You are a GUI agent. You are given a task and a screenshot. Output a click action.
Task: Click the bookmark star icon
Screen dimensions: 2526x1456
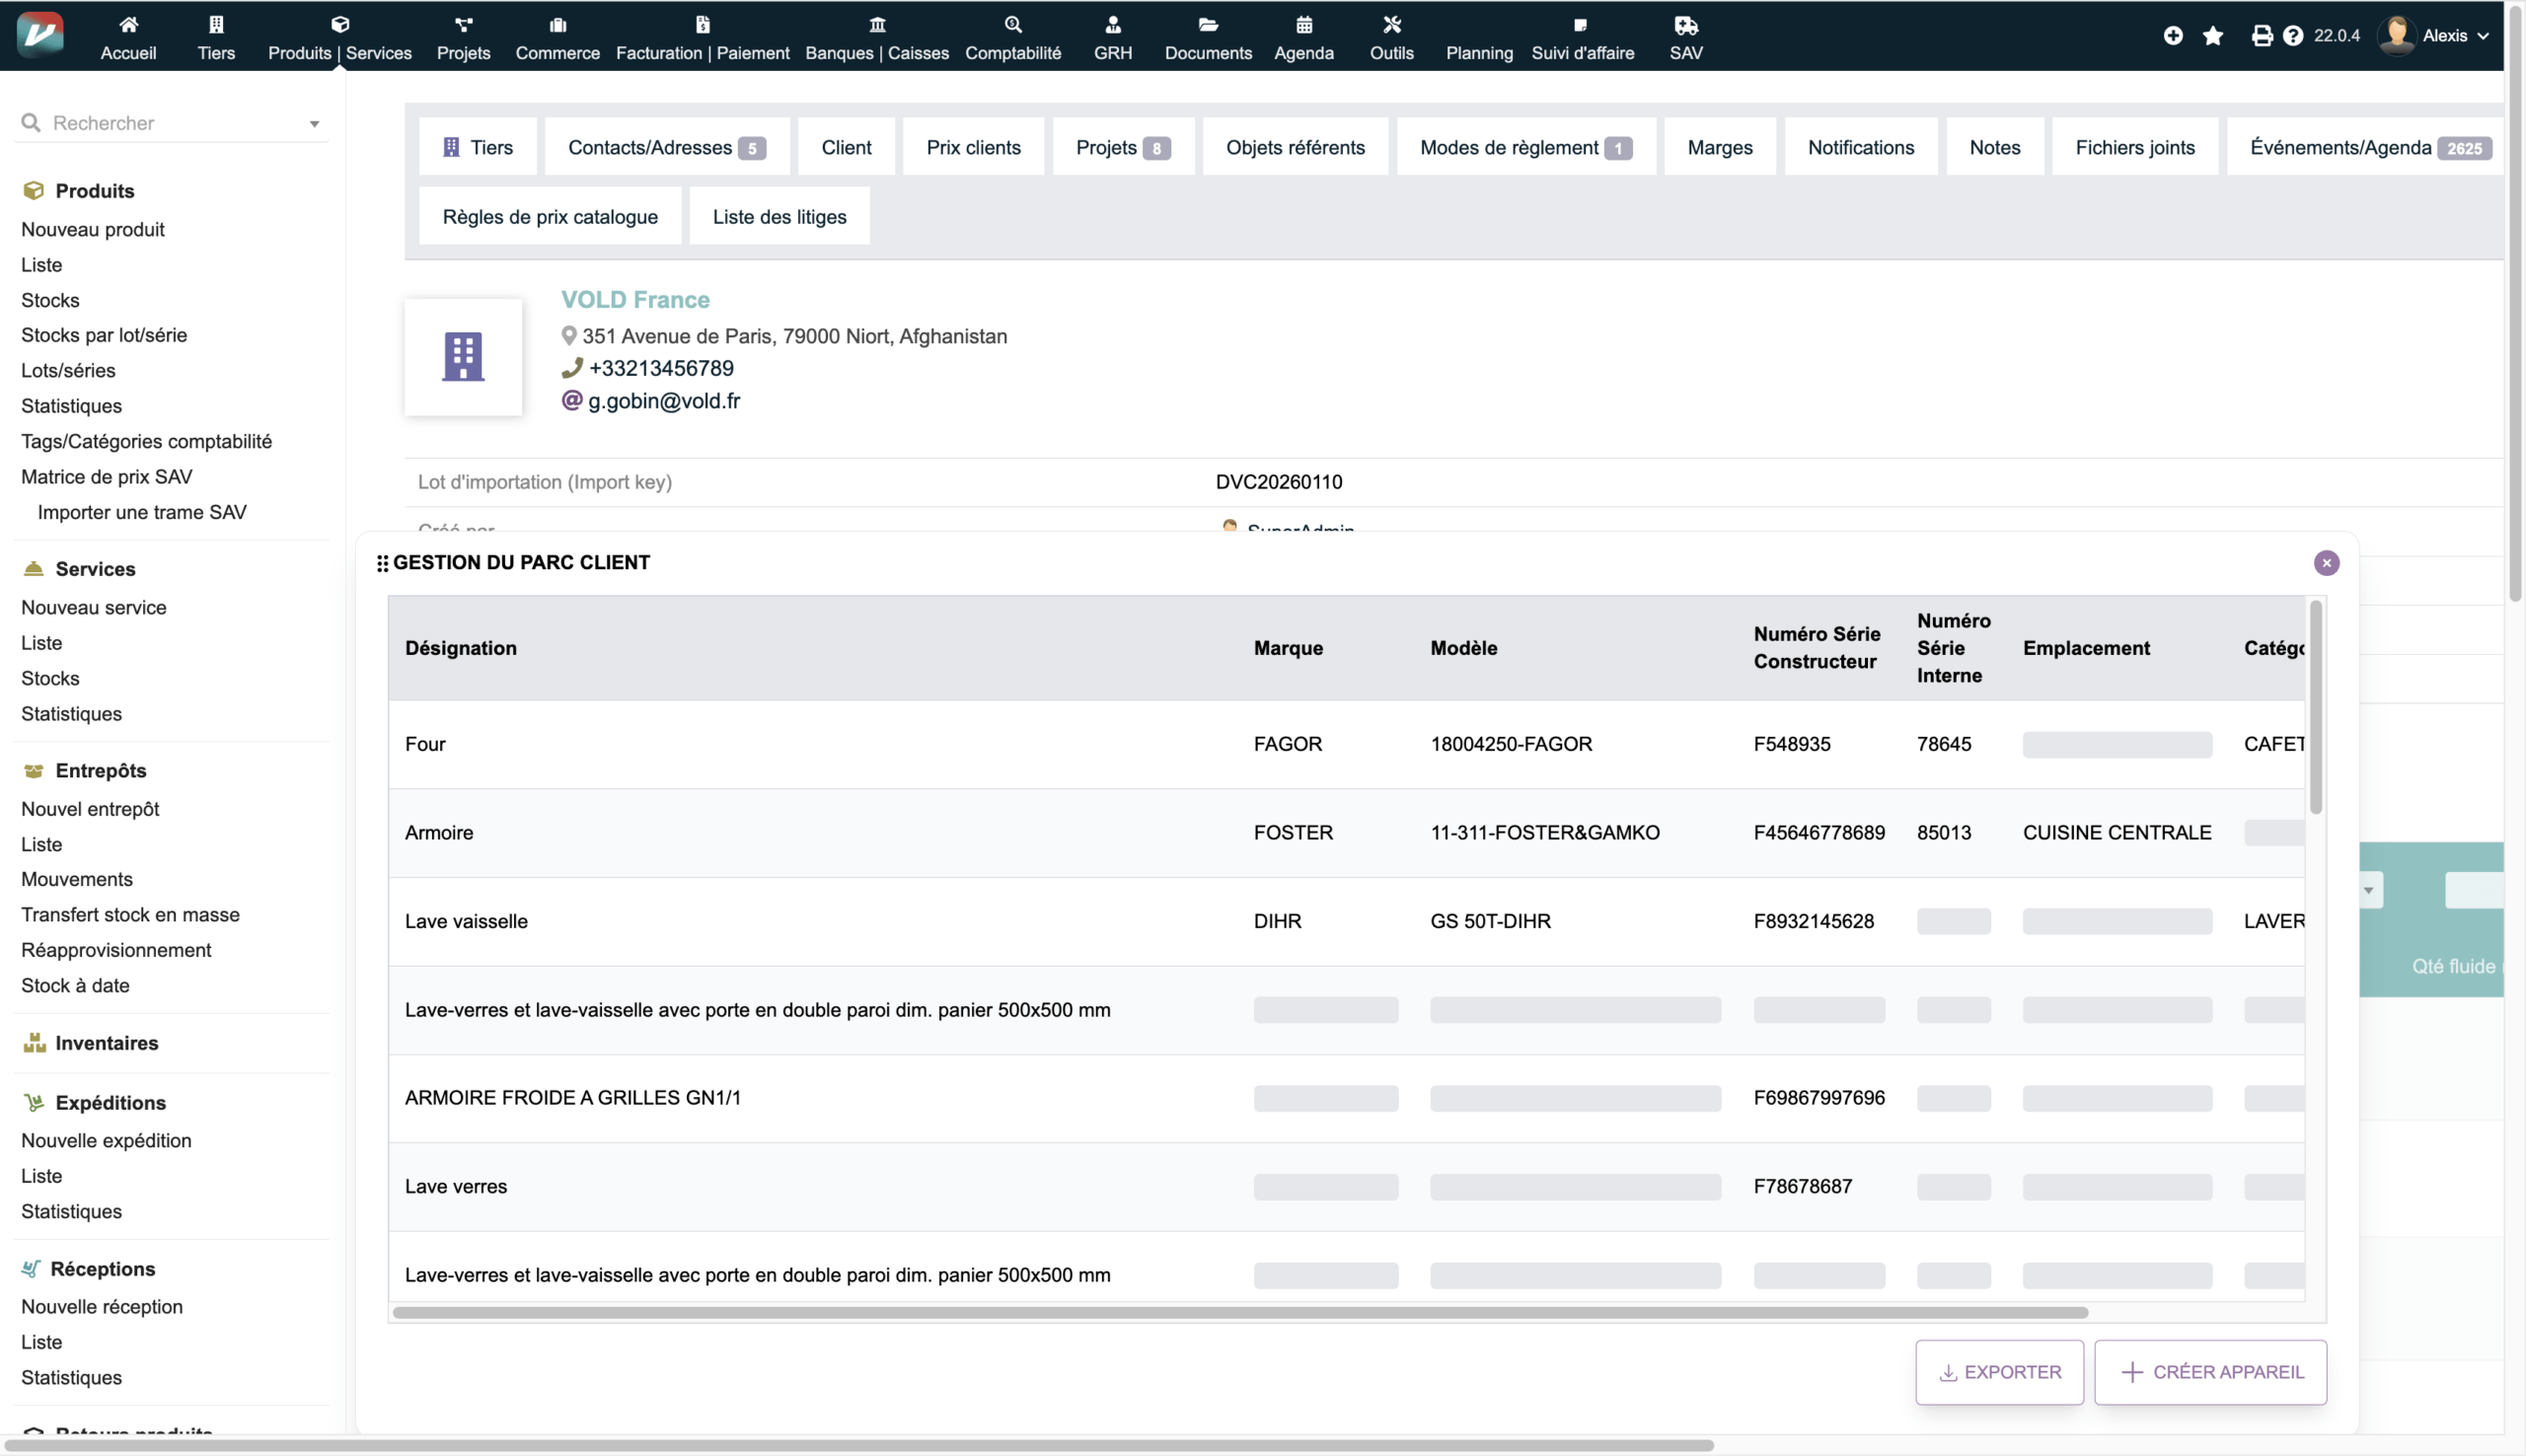[2213, 36]
